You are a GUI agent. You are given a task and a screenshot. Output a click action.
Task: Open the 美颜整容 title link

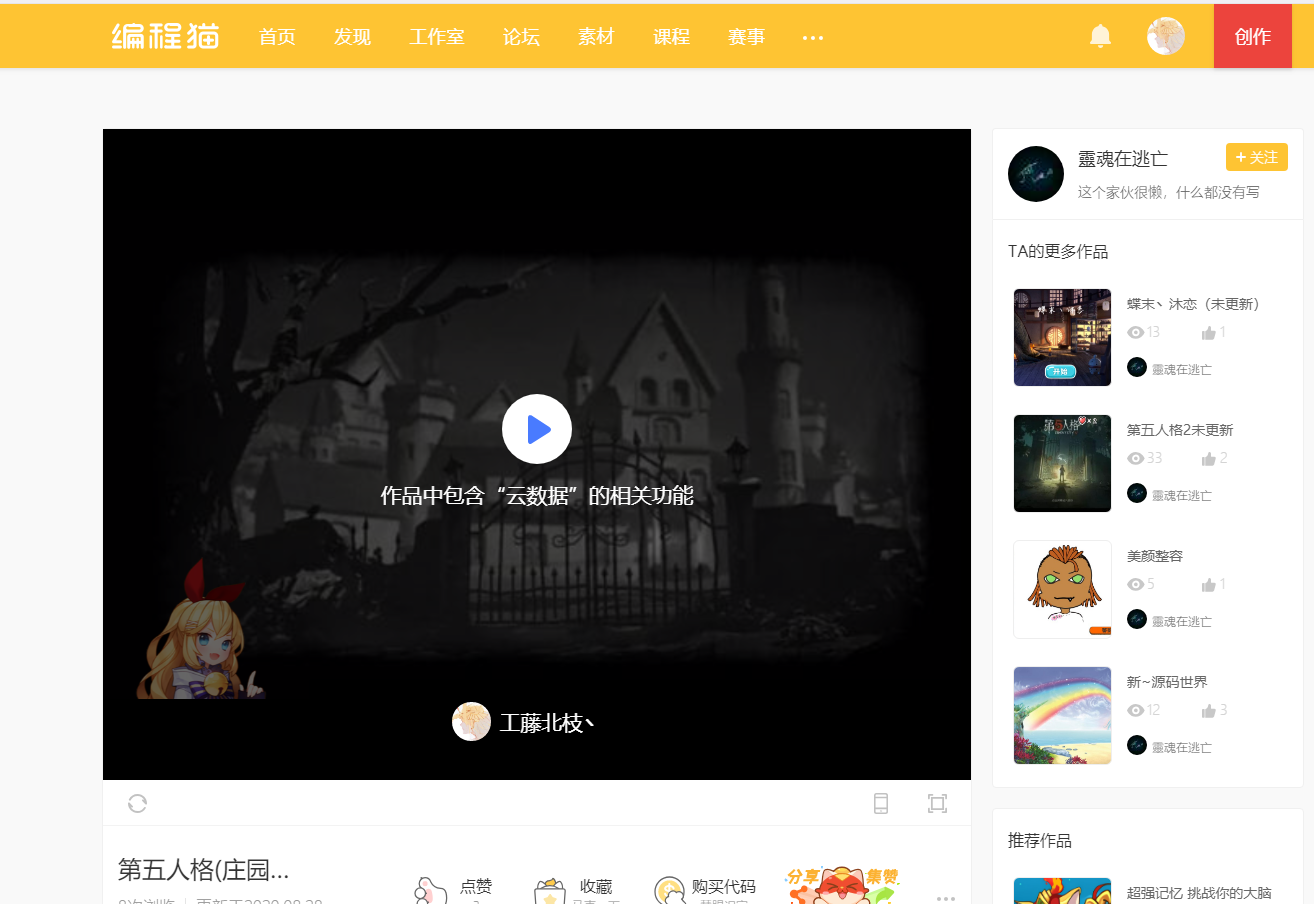(1155, 556)
